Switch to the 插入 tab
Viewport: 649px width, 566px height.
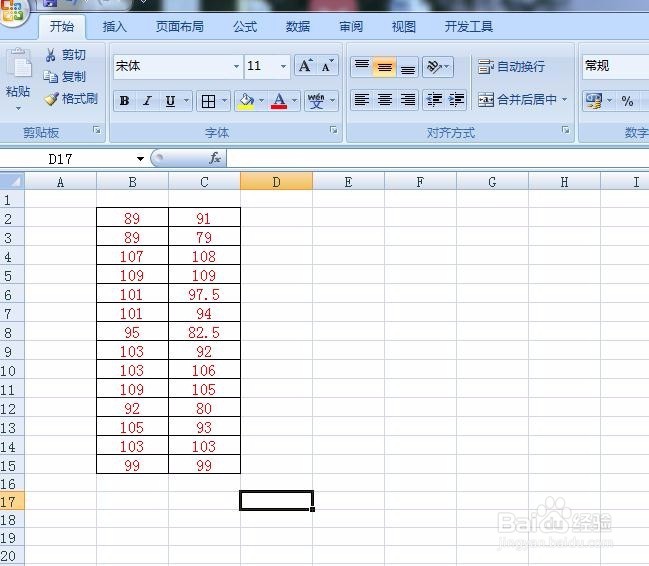tap(115, 27)
